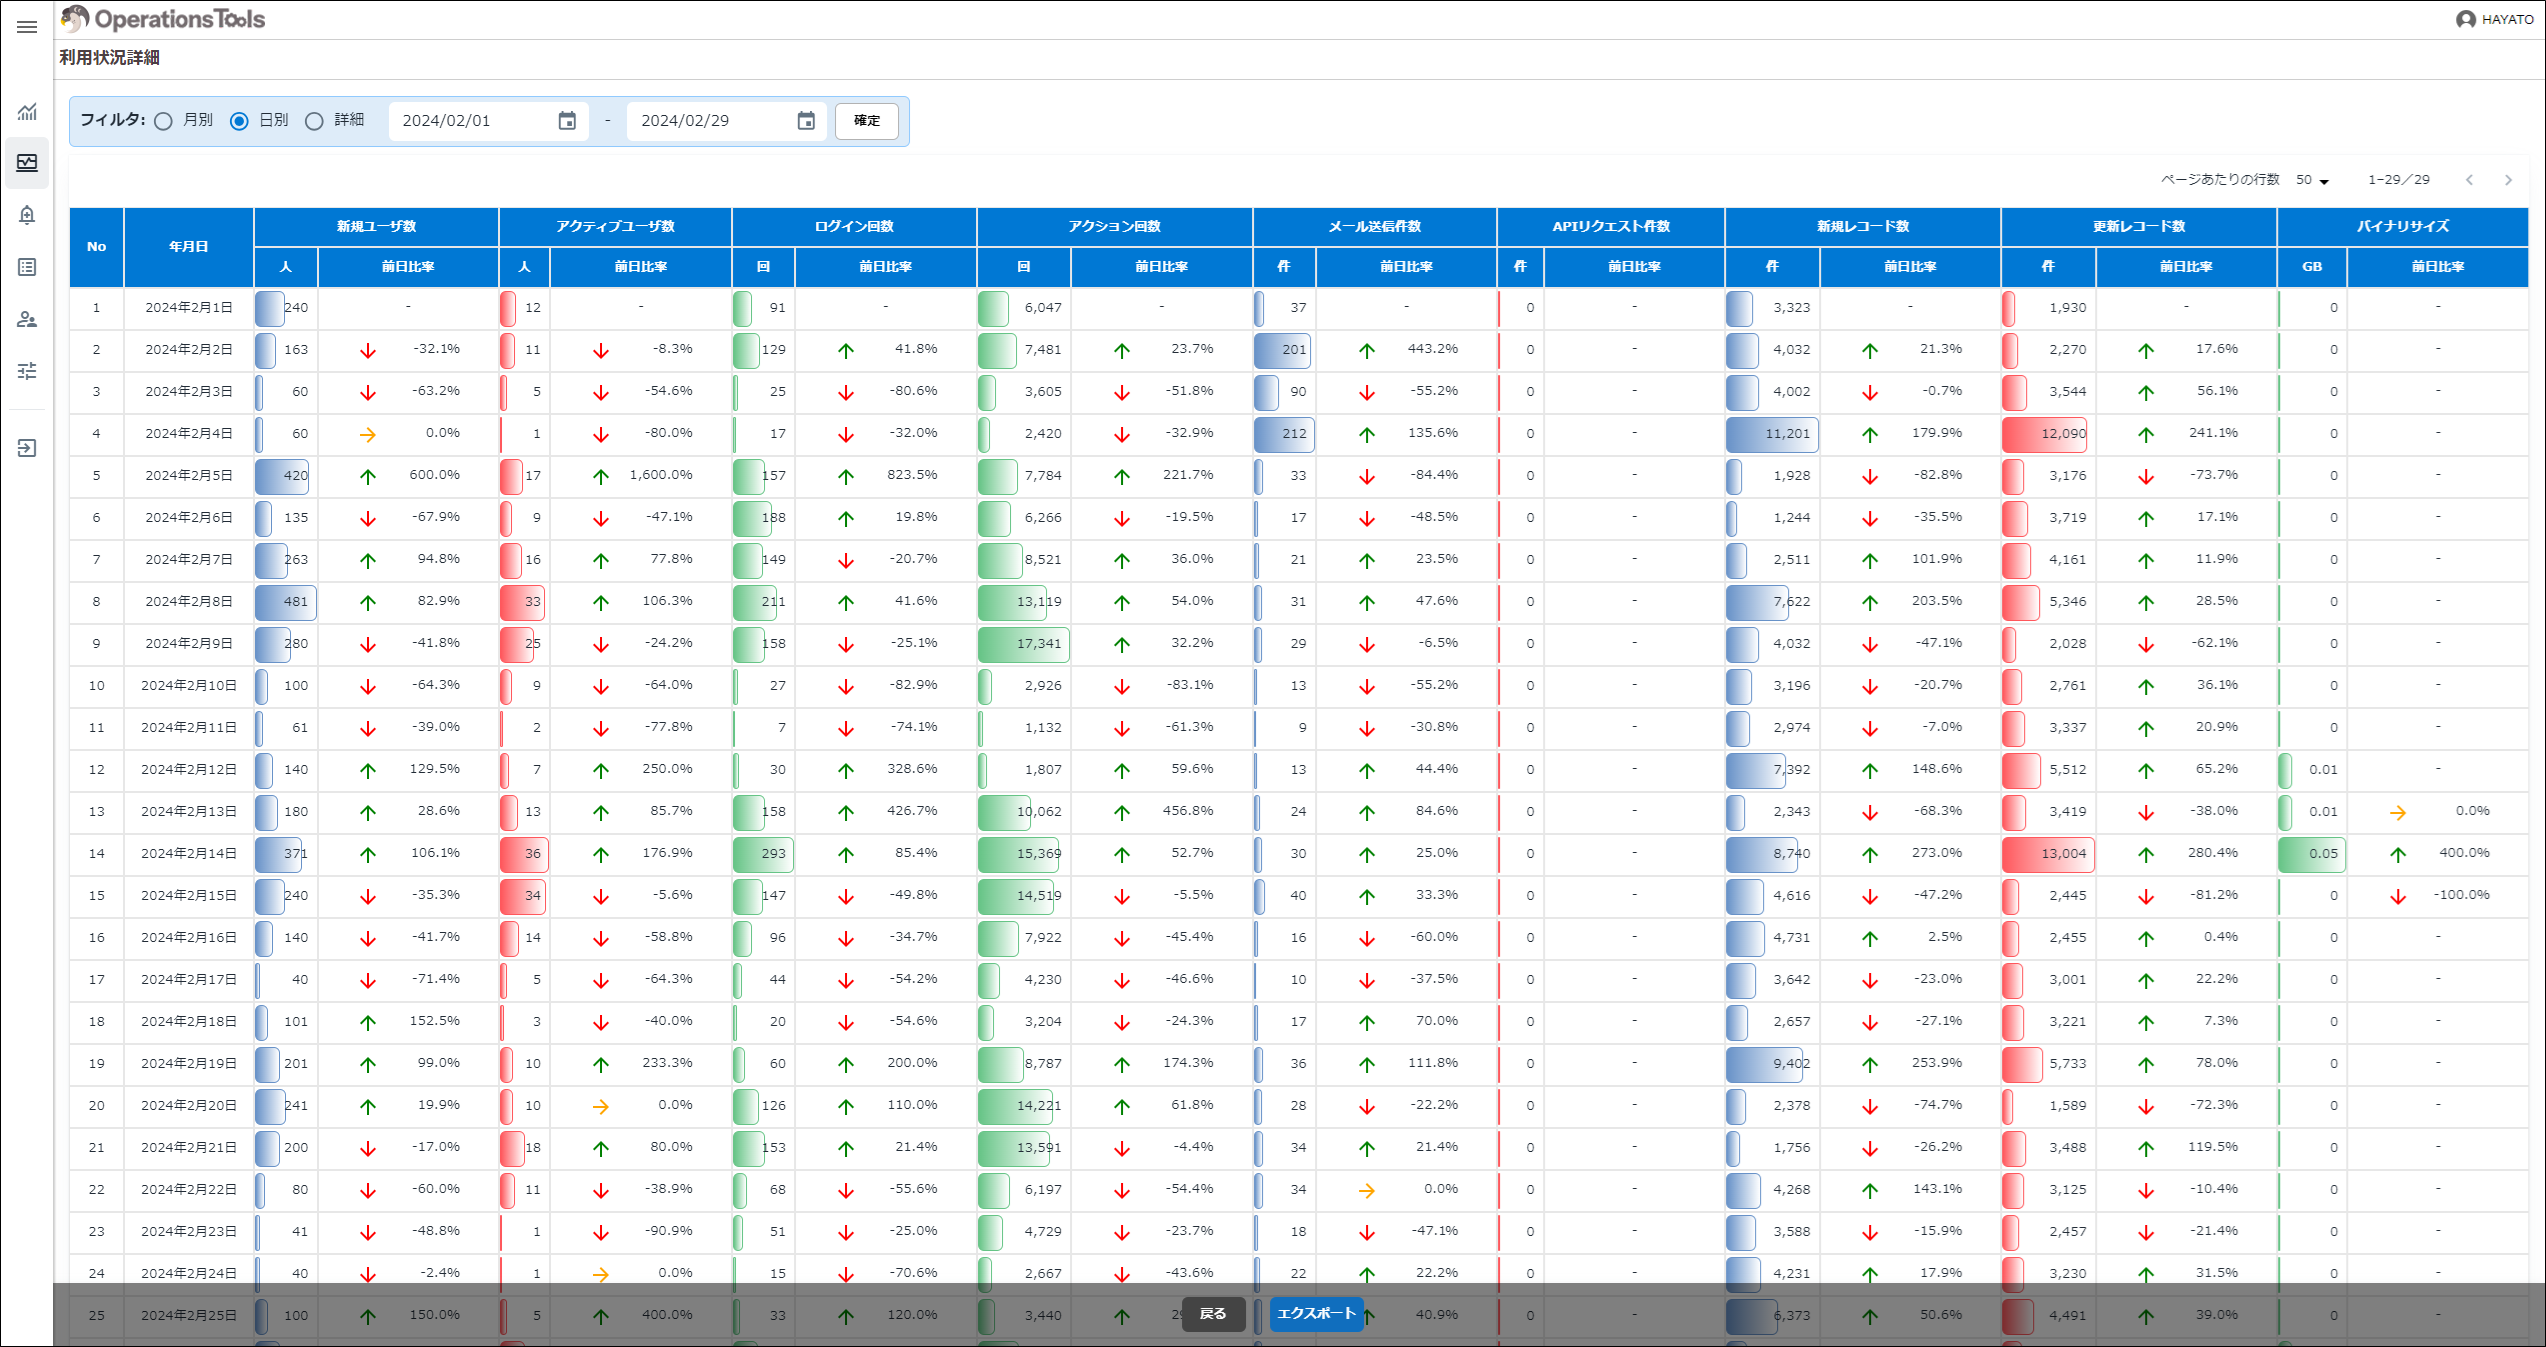Image resolution: width=2546 pixels, height=1347 pixels.
Task: Click the 481 new users data bar
Action: [286, 602]
